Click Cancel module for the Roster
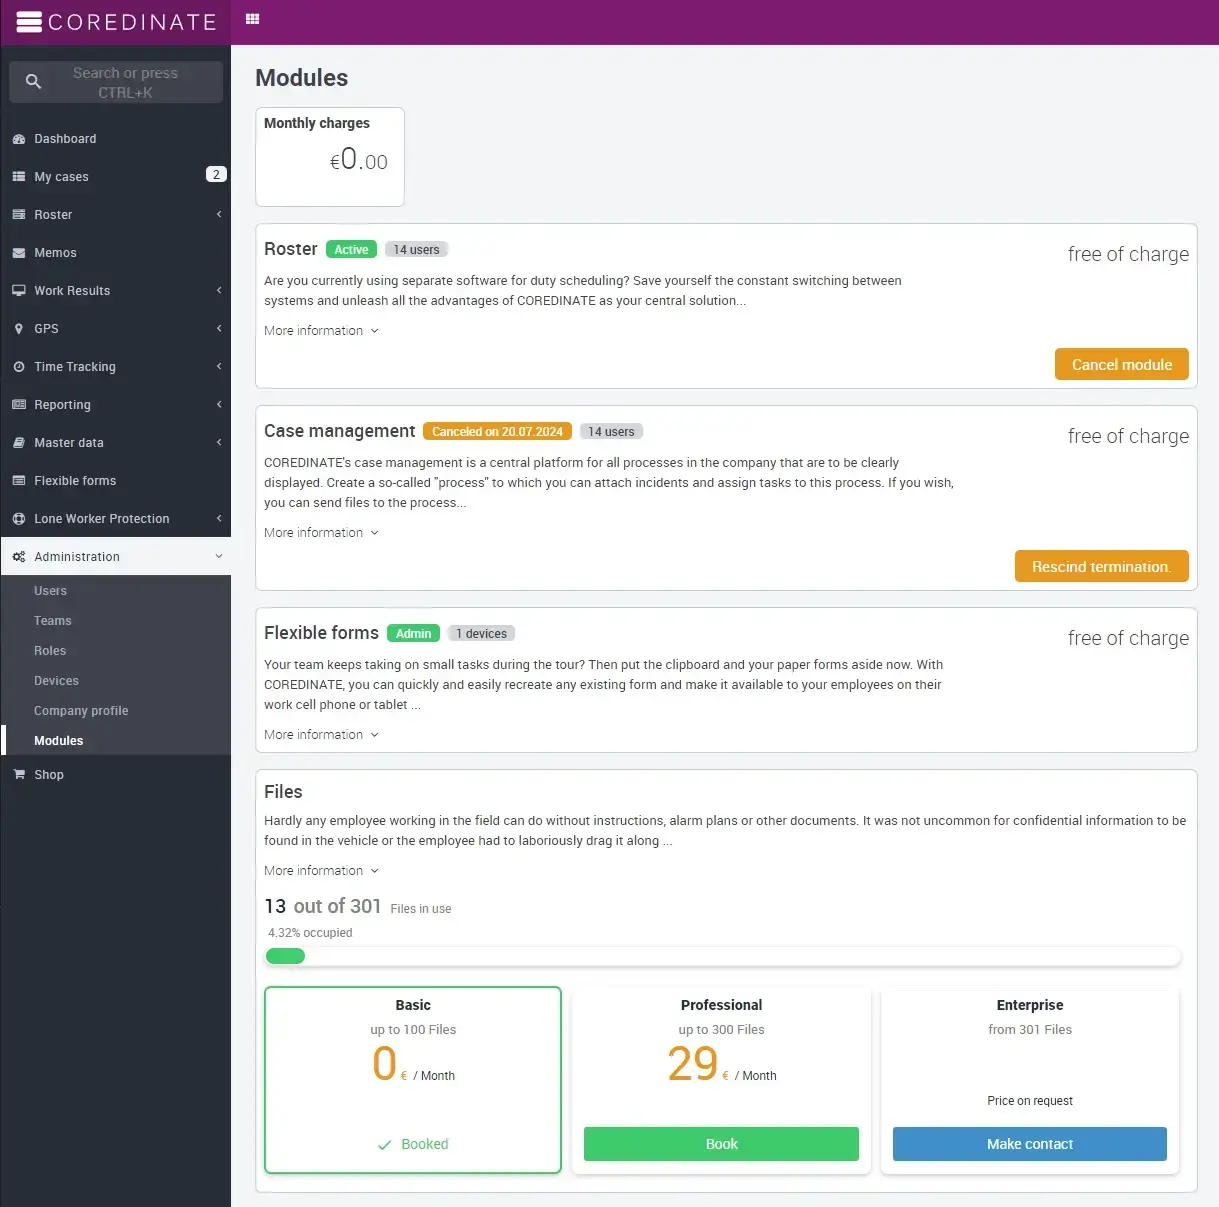Image resolution: width=1219 pixels, height=1207 pixels. (x=1121, y=364)
